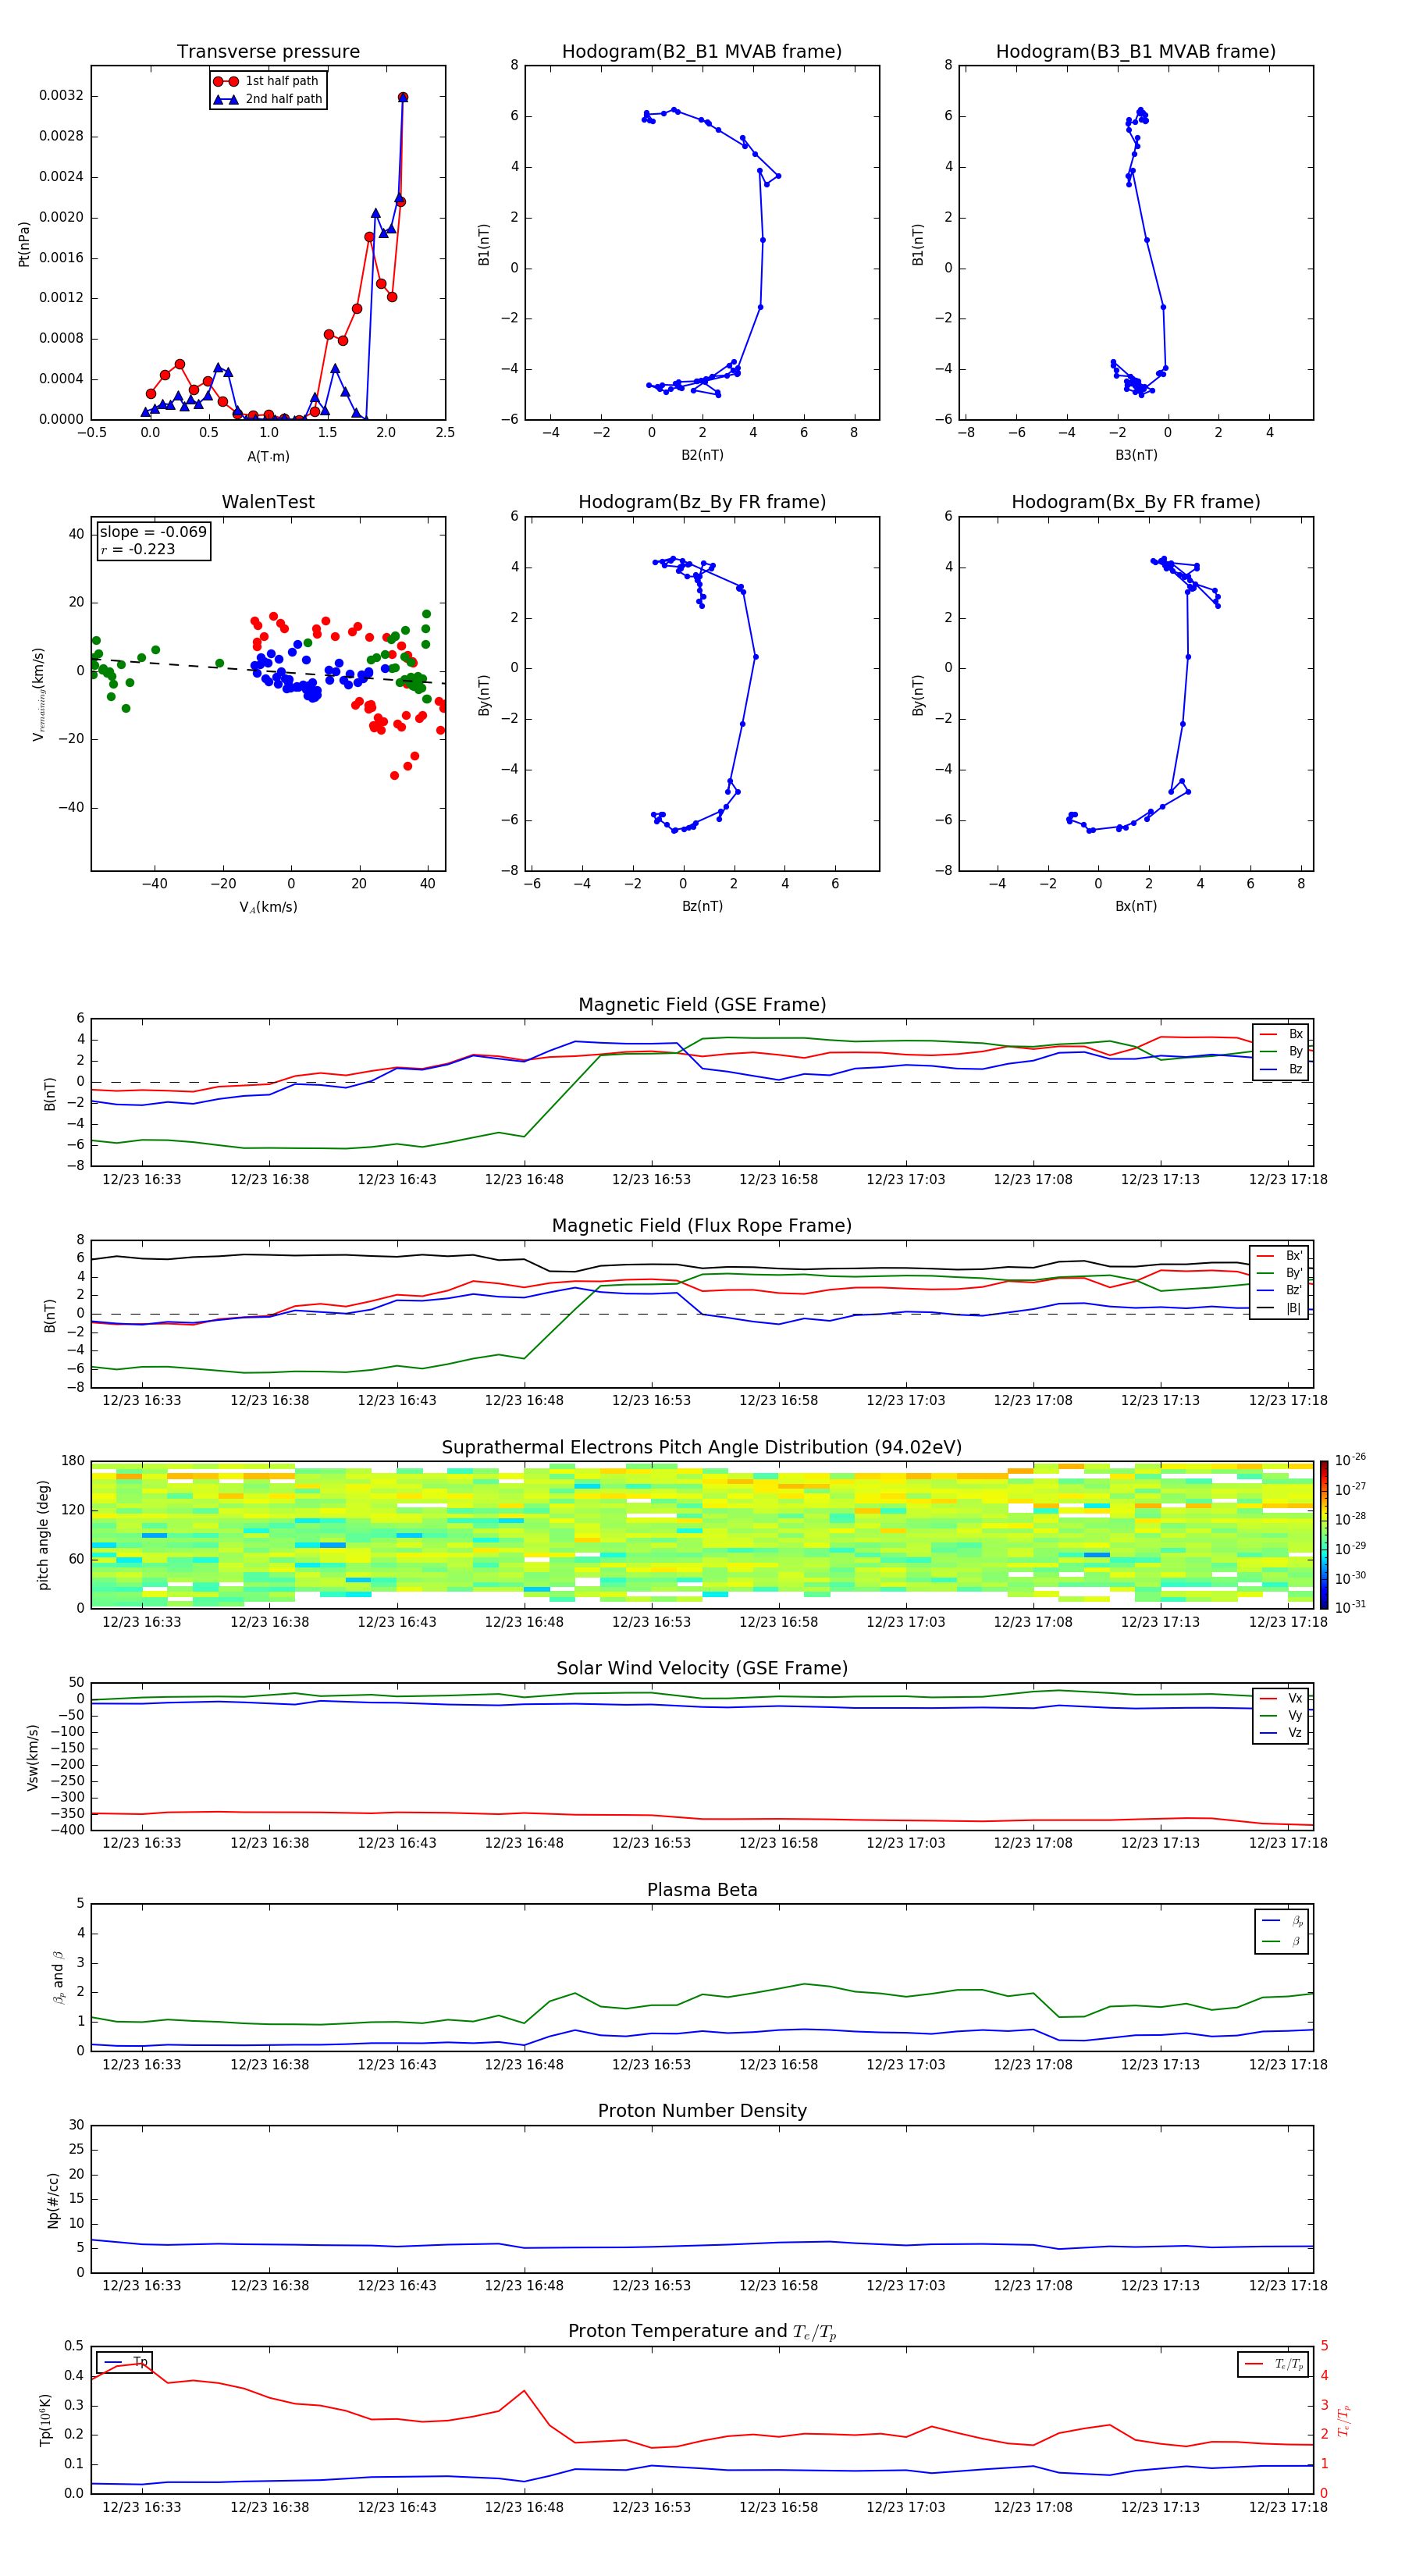Image resolution: width=1405 pixels, height=2576 pixels.
Task: Click the "B2(nT)" x-axis label
Action: coord(702,455)
